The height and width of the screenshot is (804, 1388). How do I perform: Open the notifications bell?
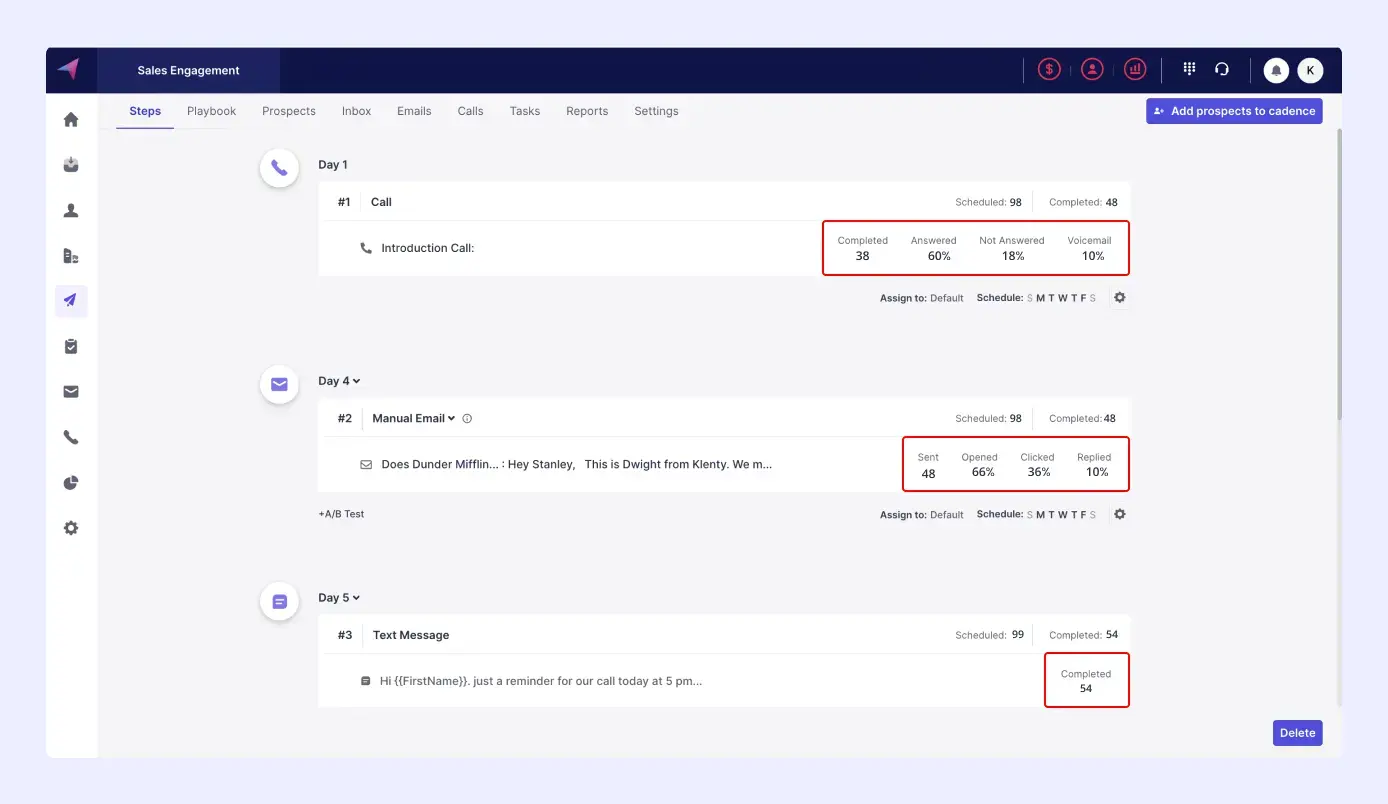(x=1277, y=70)
